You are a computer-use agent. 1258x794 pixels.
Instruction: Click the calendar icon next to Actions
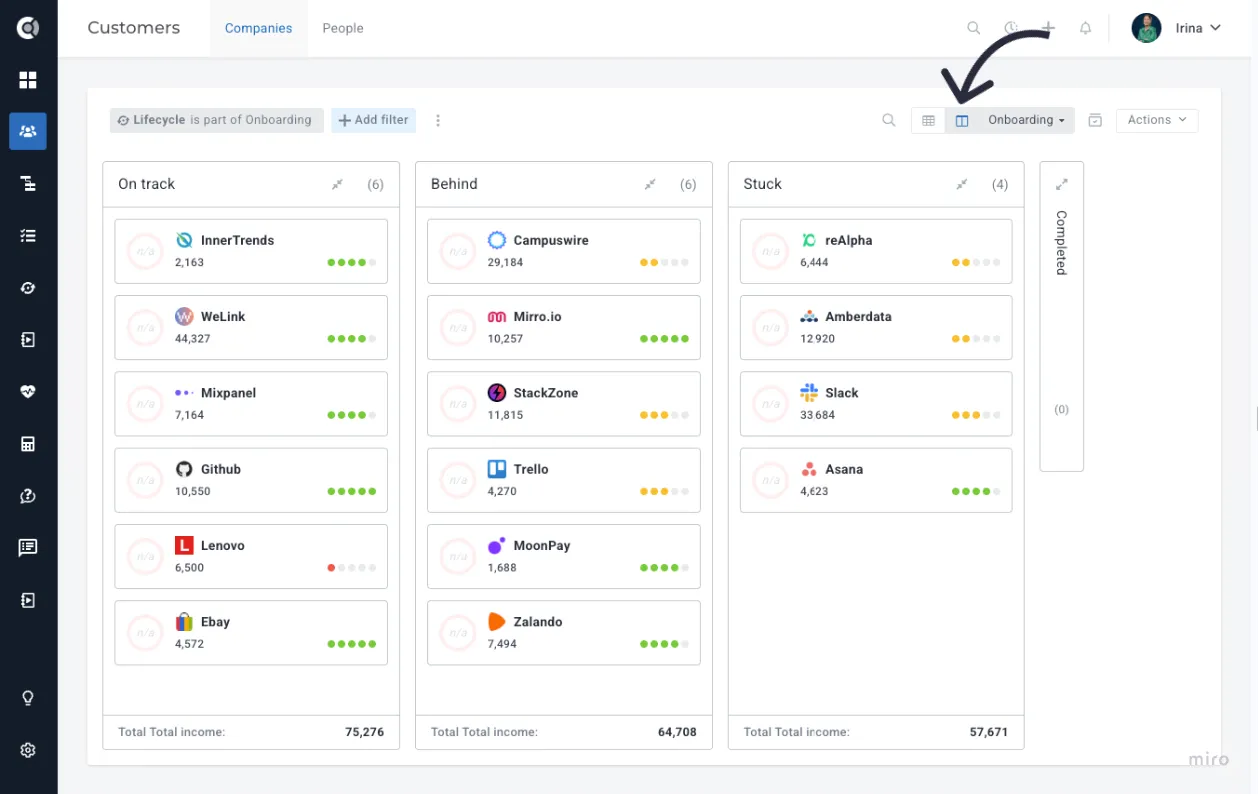pyautogui.click(x=1095, y=120)
